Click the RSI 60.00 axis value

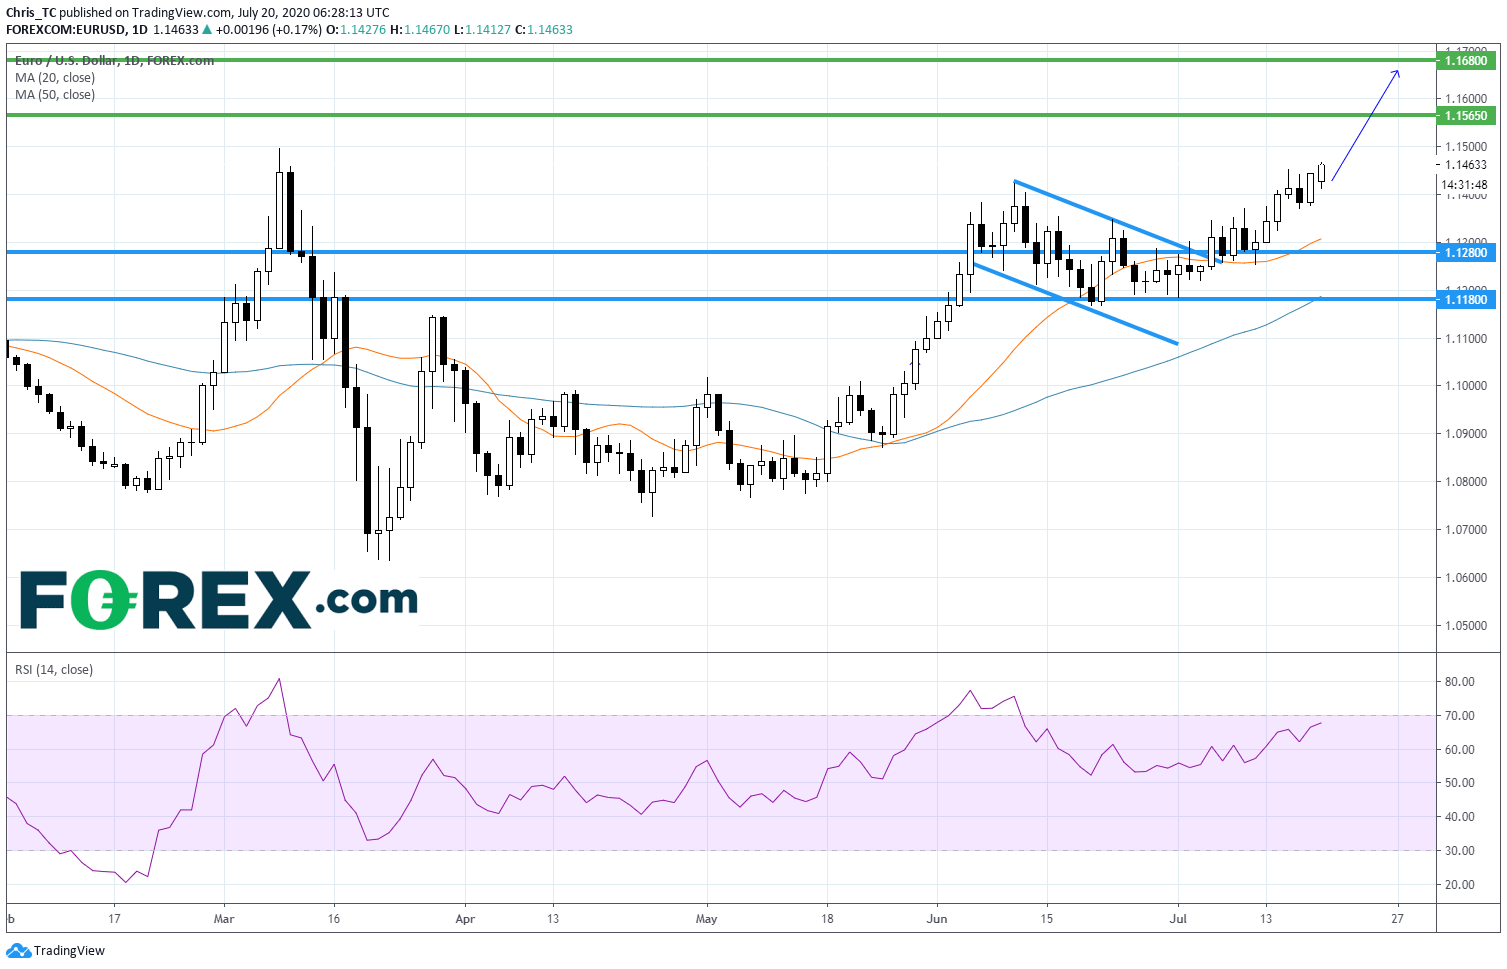click(x=1460, y=750)
